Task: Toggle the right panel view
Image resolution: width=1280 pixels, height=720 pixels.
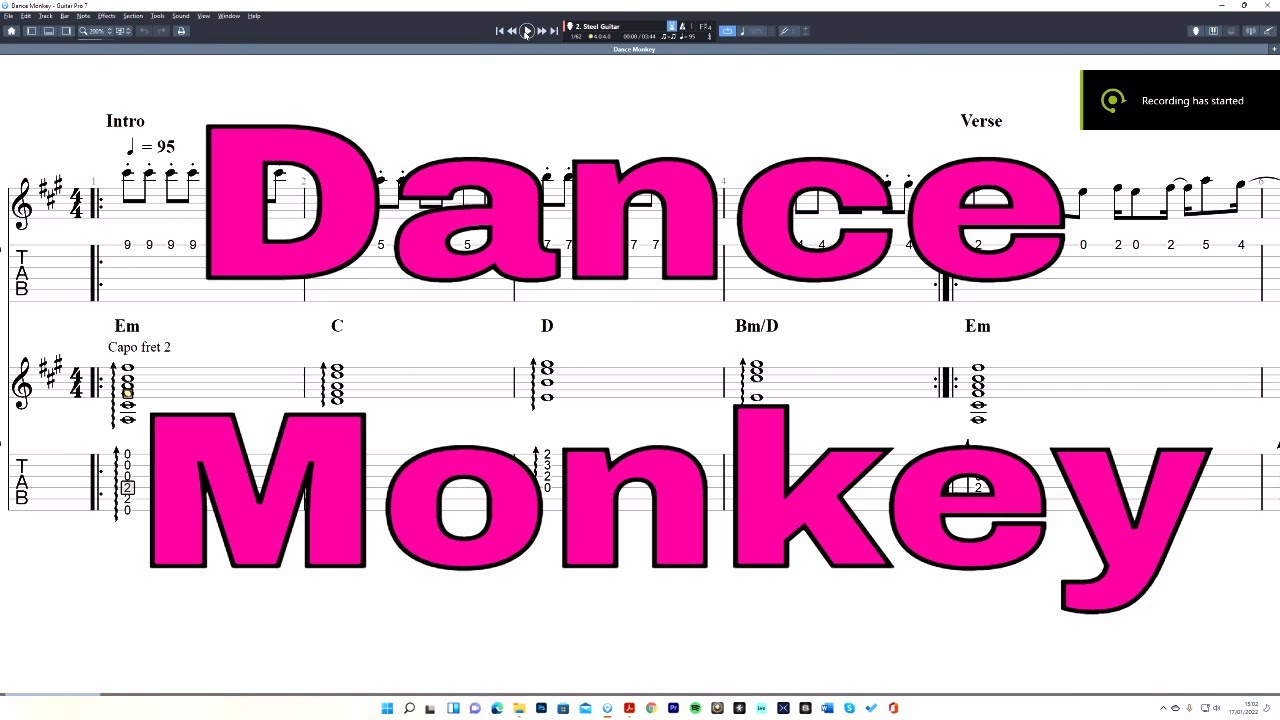Action: click(x=66, y=31)
